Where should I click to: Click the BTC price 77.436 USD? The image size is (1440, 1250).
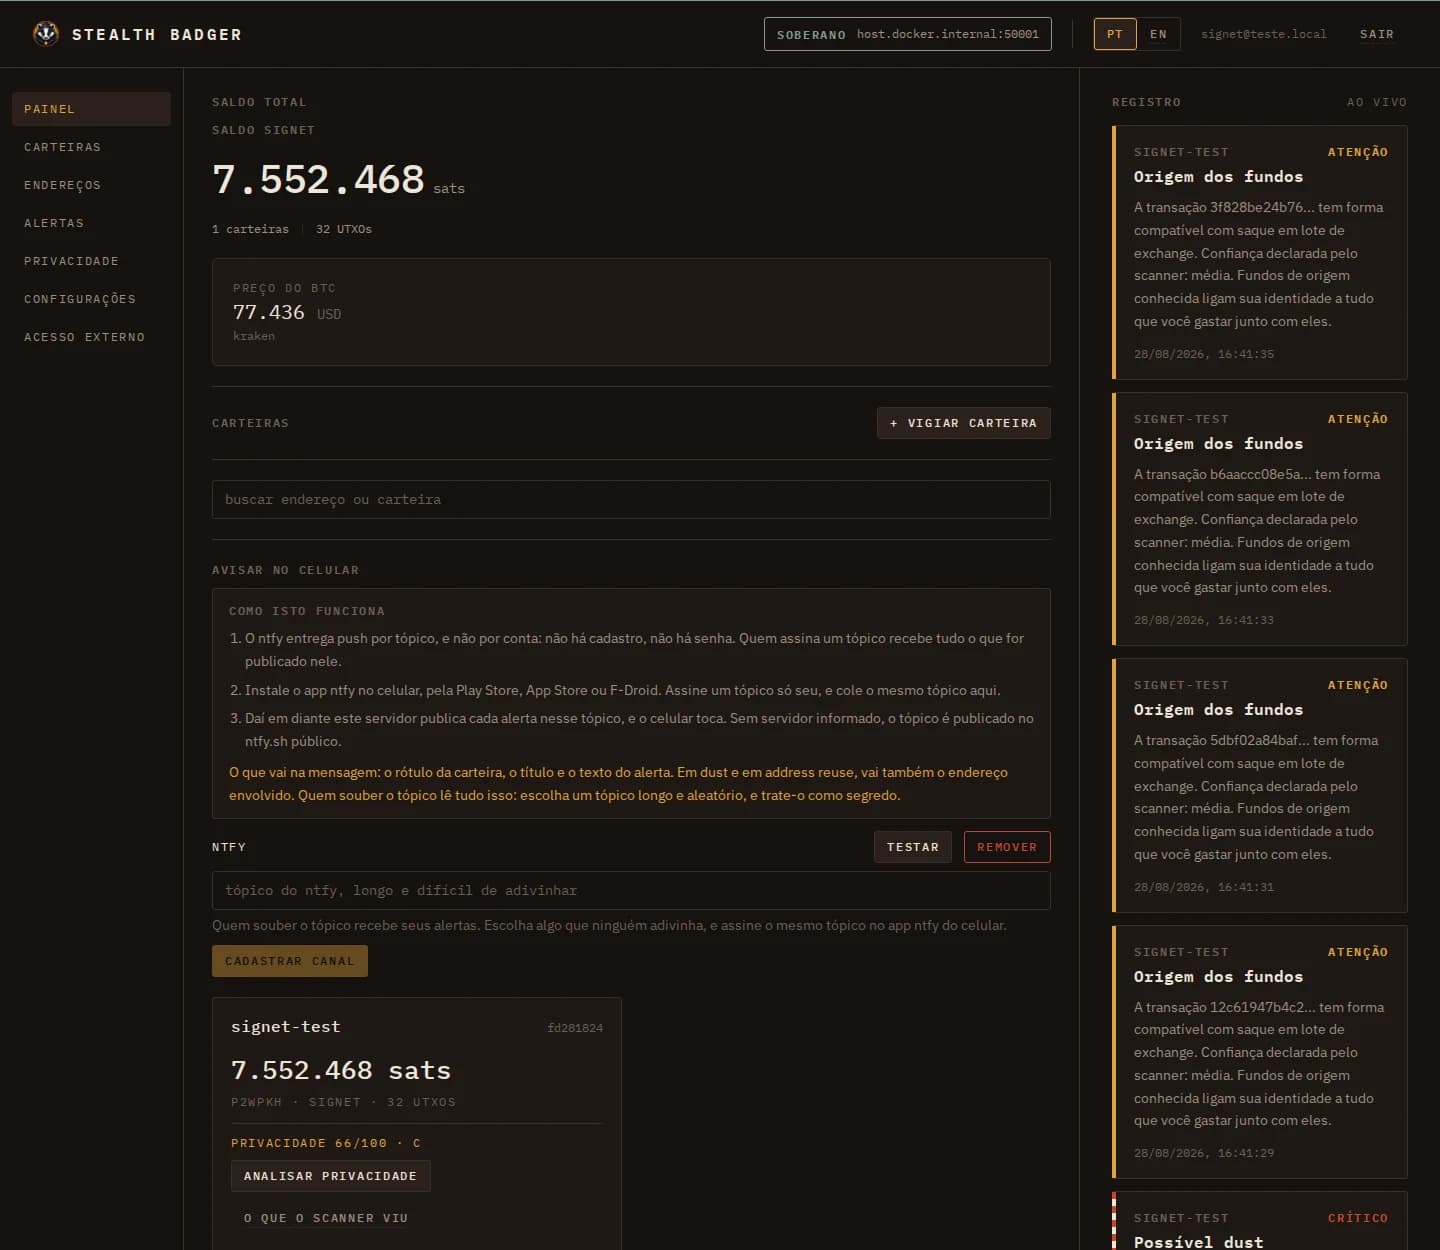click(x=287, y=313)
